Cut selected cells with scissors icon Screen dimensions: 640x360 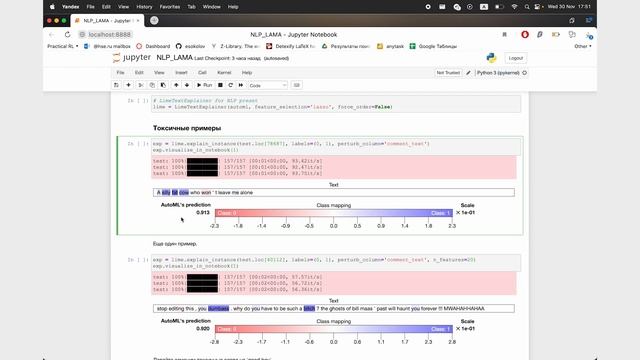tap(141, 85)
